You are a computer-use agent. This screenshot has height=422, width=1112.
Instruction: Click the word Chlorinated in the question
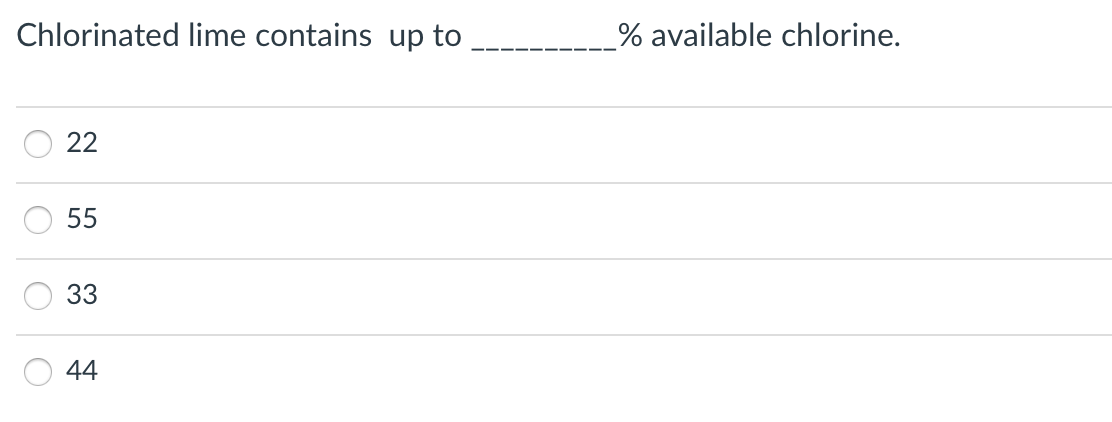pos(98,35)
